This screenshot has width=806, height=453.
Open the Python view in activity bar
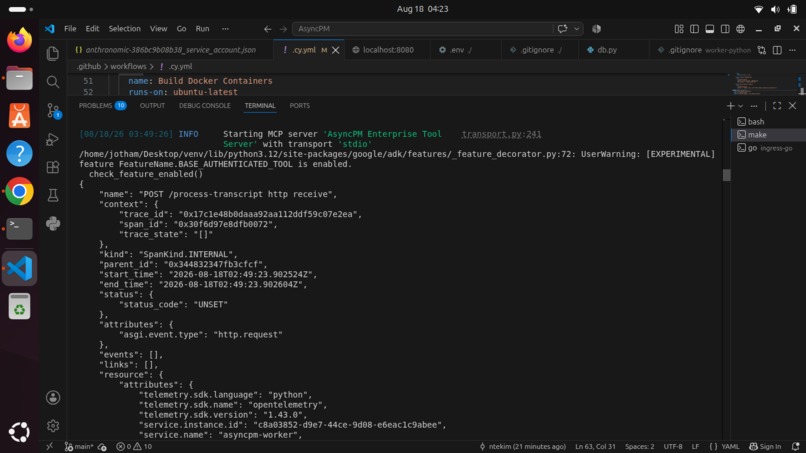[52, 223]
